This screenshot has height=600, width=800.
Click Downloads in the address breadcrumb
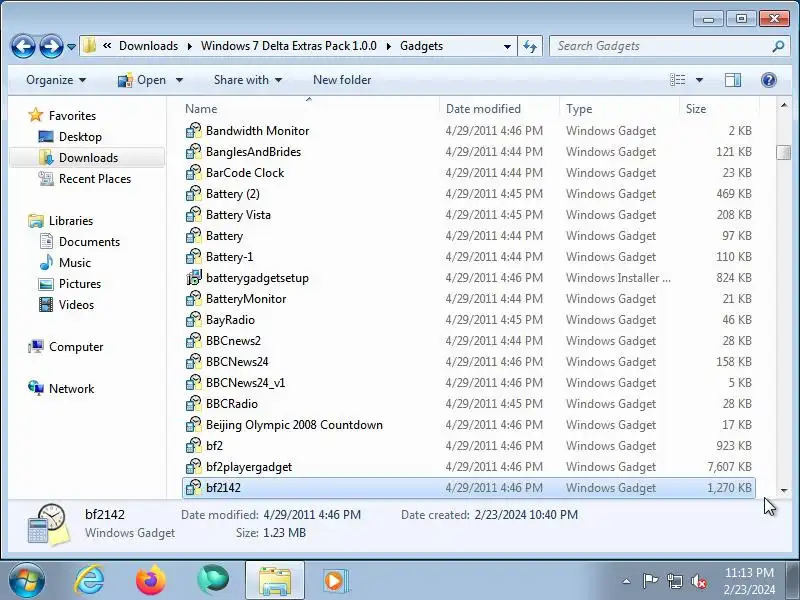click(x=148, y=46)
